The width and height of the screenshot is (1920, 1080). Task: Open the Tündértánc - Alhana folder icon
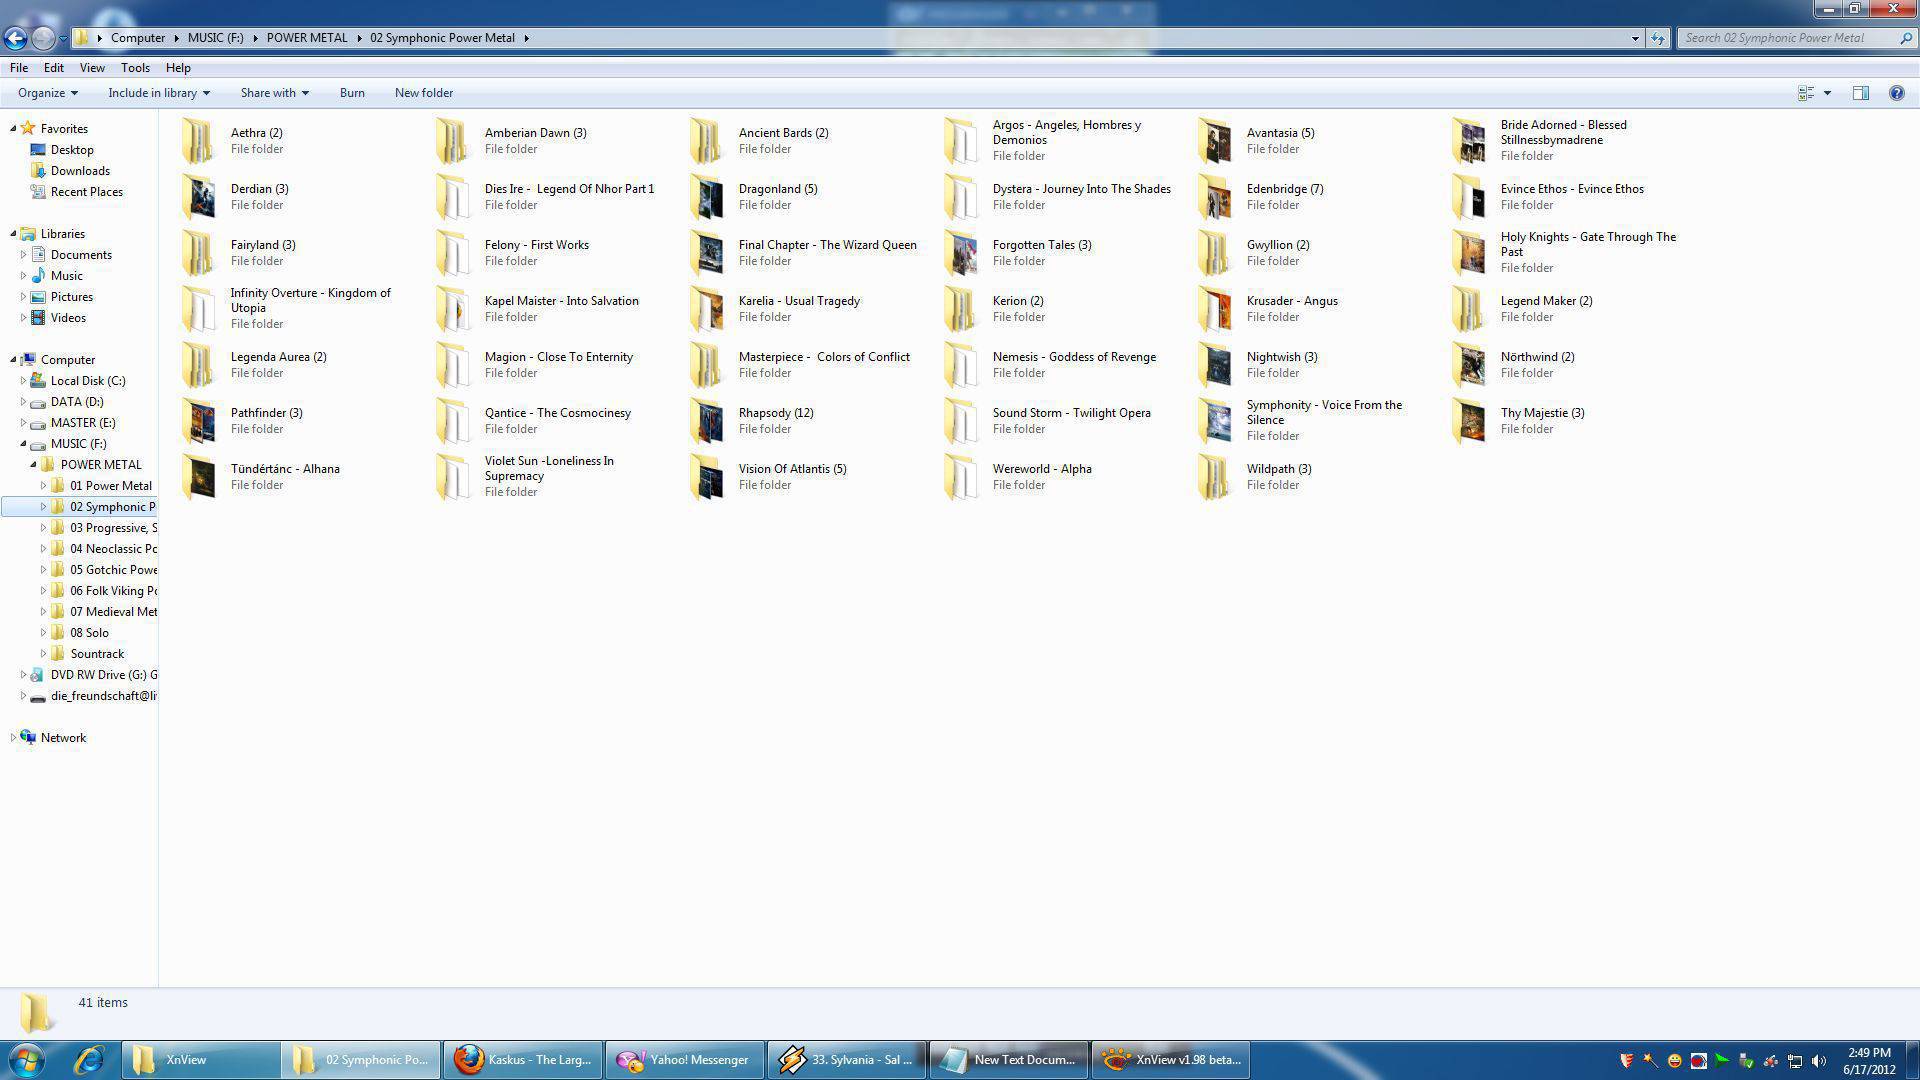click(x=199, y=477)
